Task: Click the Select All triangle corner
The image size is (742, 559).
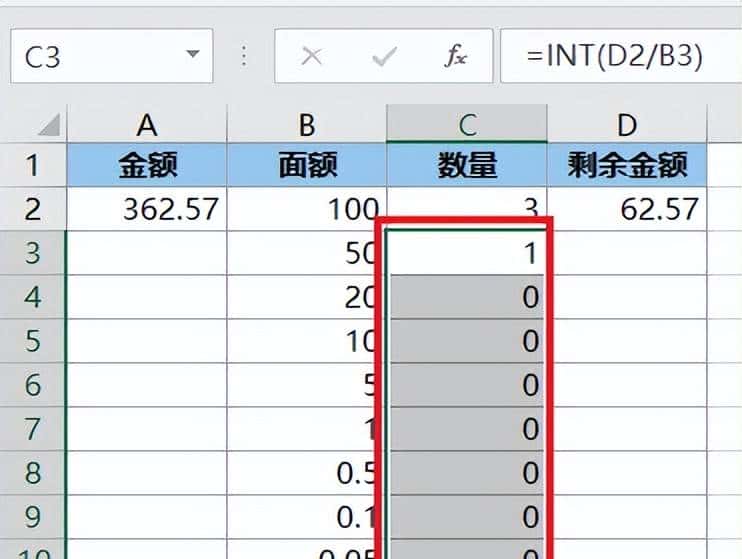Action: [x=49, y=124]
